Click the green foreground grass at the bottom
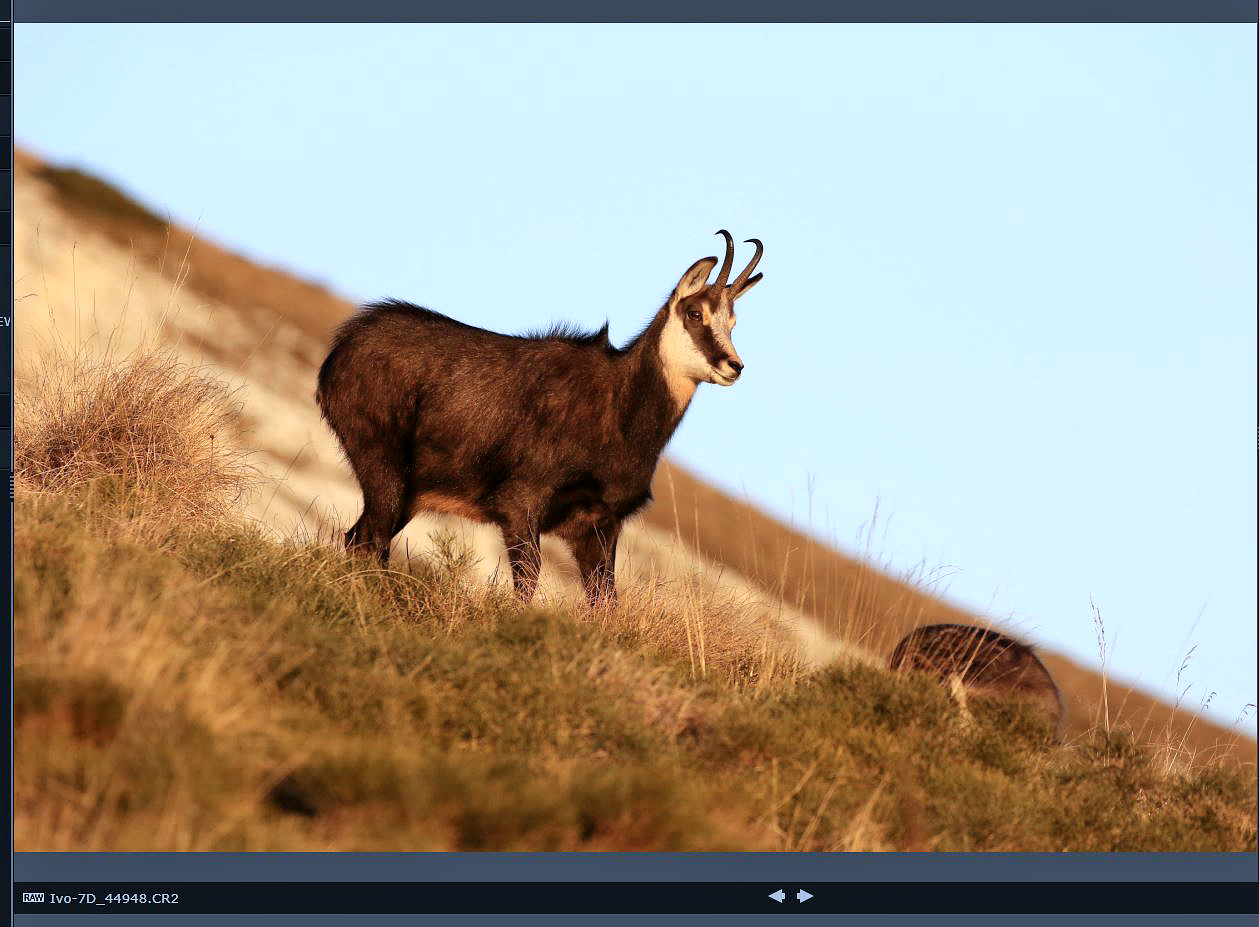This screenshot has width=1259, height=927. (400, 760)
